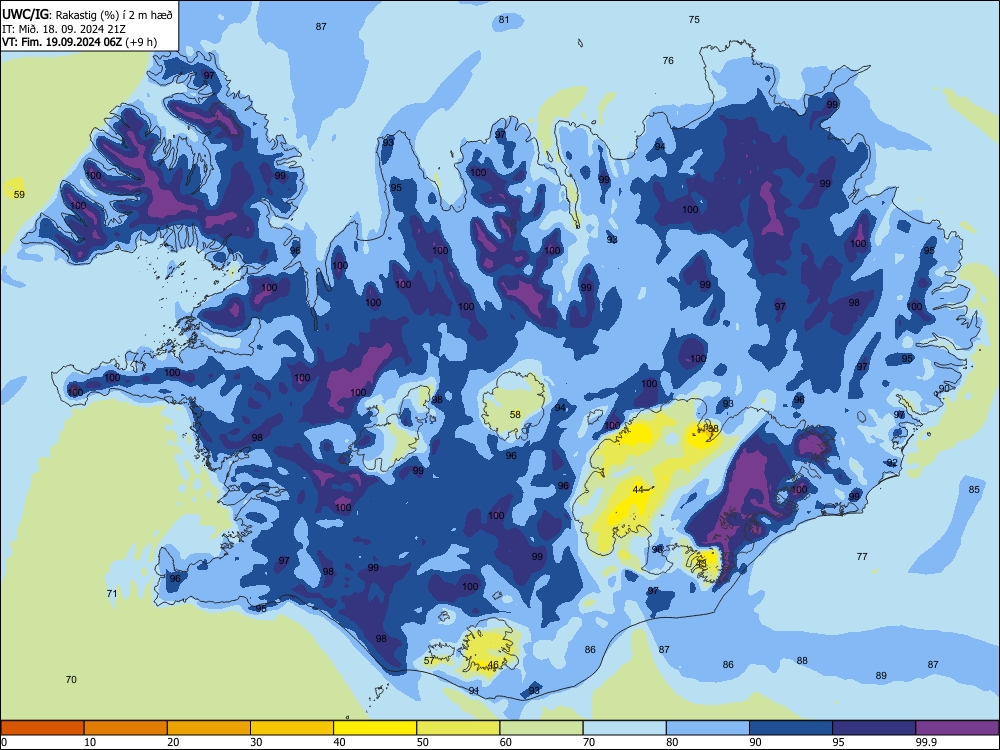Select the '89' value in the southeast ocean
This screenshot has width=1000, height=750.
[x=881, y=675]
